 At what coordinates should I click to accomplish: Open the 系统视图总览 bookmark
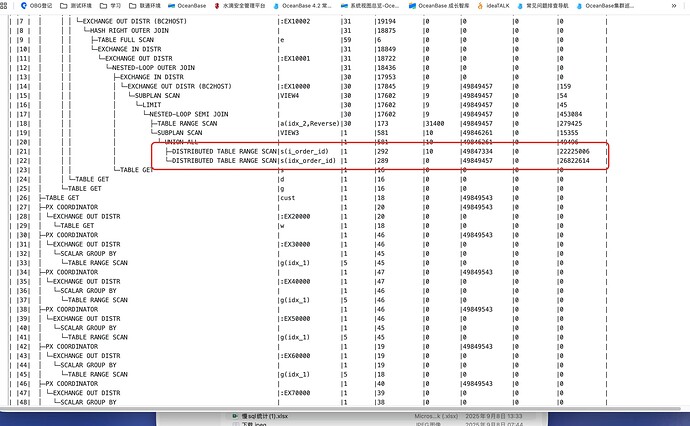click(x=370, y=6)
